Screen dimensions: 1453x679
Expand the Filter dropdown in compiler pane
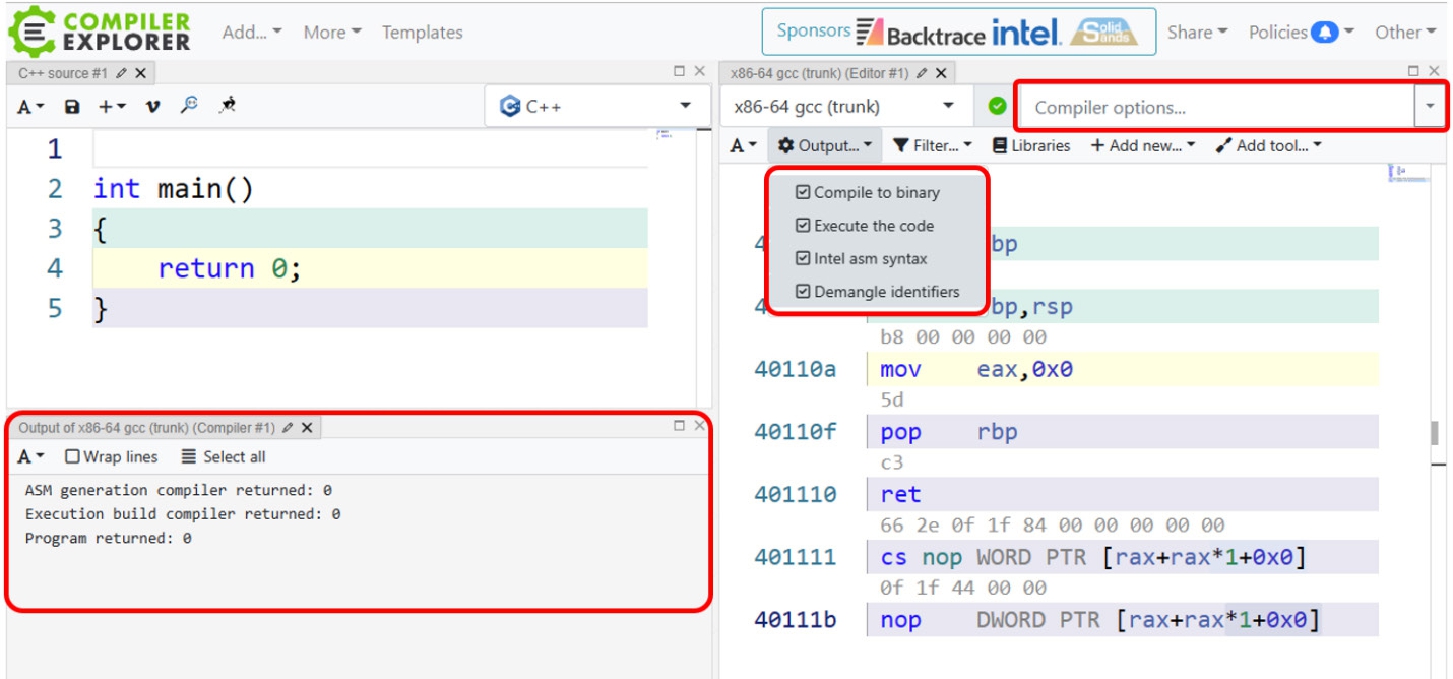click(x=931, y=146)
